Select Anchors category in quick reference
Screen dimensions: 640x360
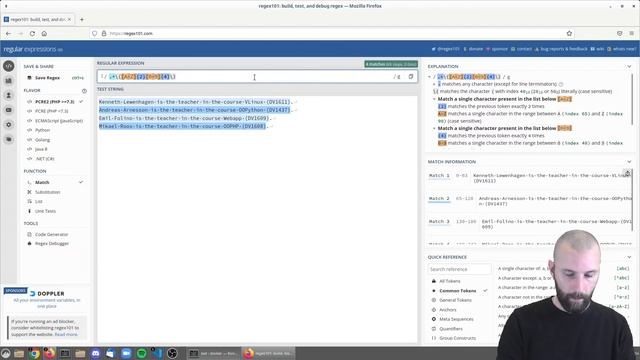pos(448,310)
